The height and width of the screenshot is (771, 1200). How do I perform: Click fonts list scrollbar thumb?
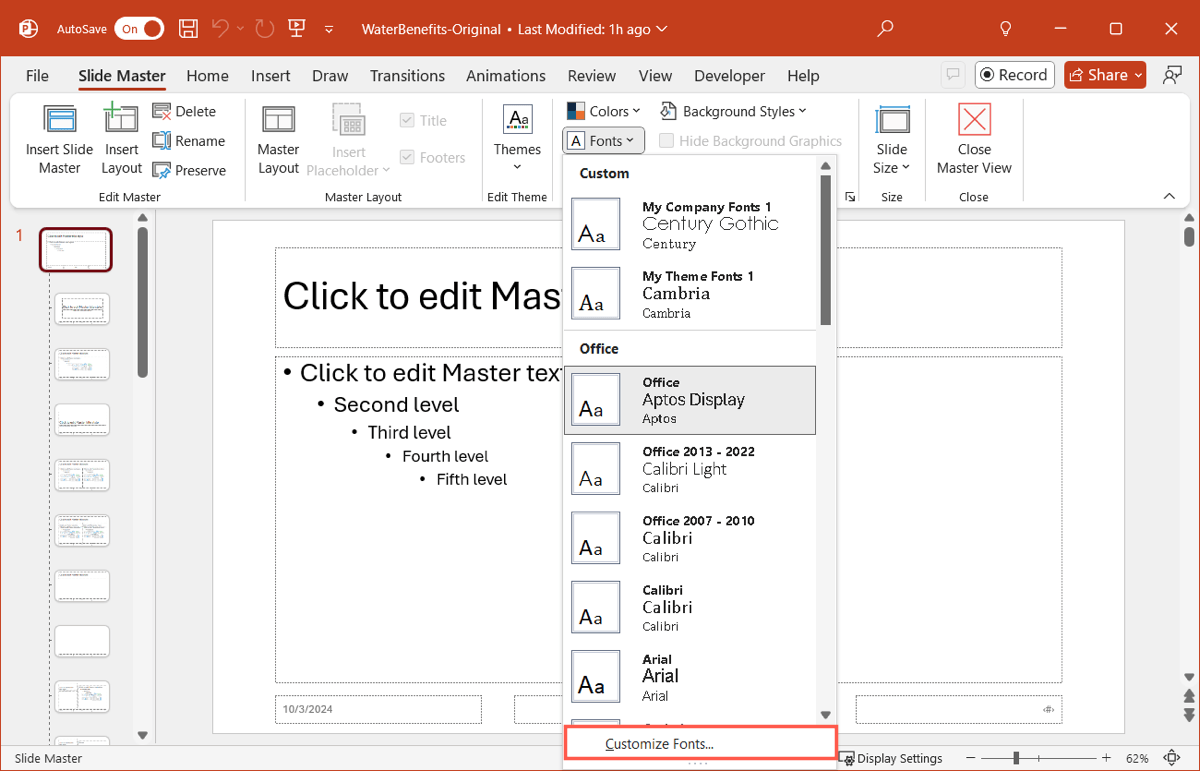click(x=826, y=250)
